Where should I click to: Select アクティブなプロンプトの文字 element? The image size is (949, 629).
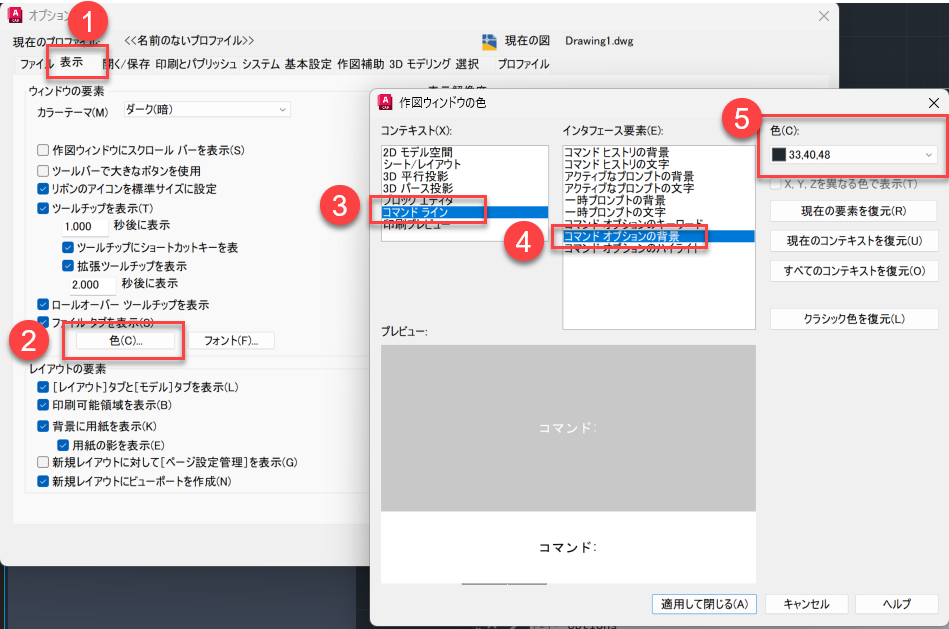click(x=658, y=188)
